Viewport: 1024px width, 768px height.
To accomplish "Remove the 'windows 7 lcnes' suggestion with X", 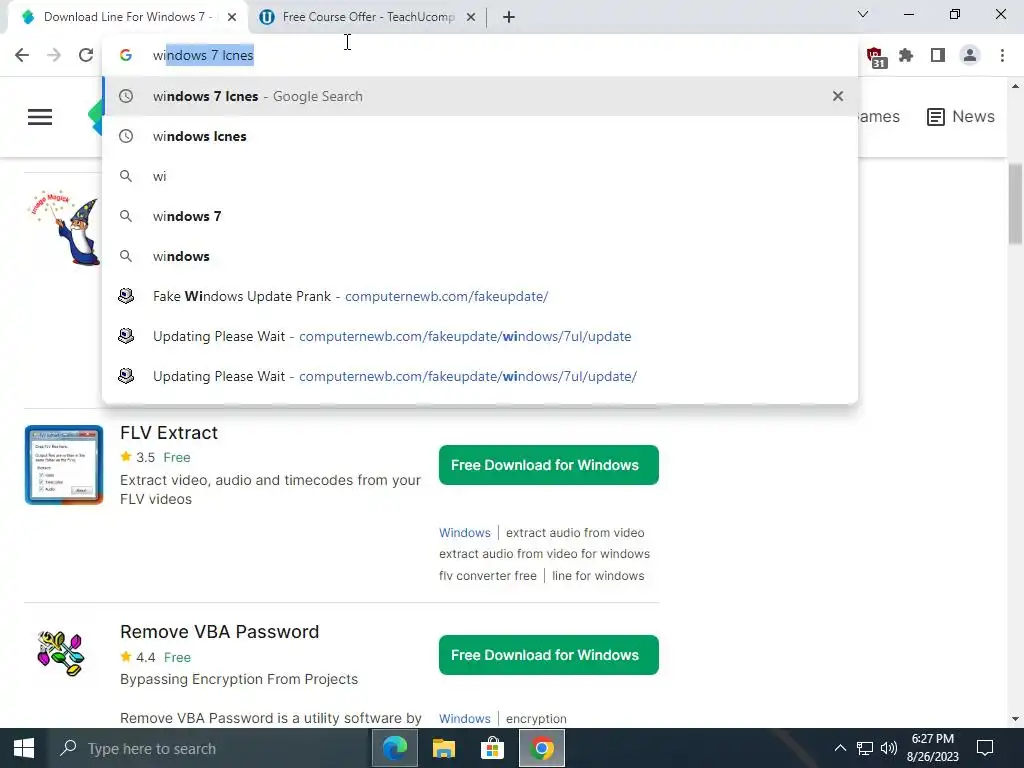I will pos(838,96).
